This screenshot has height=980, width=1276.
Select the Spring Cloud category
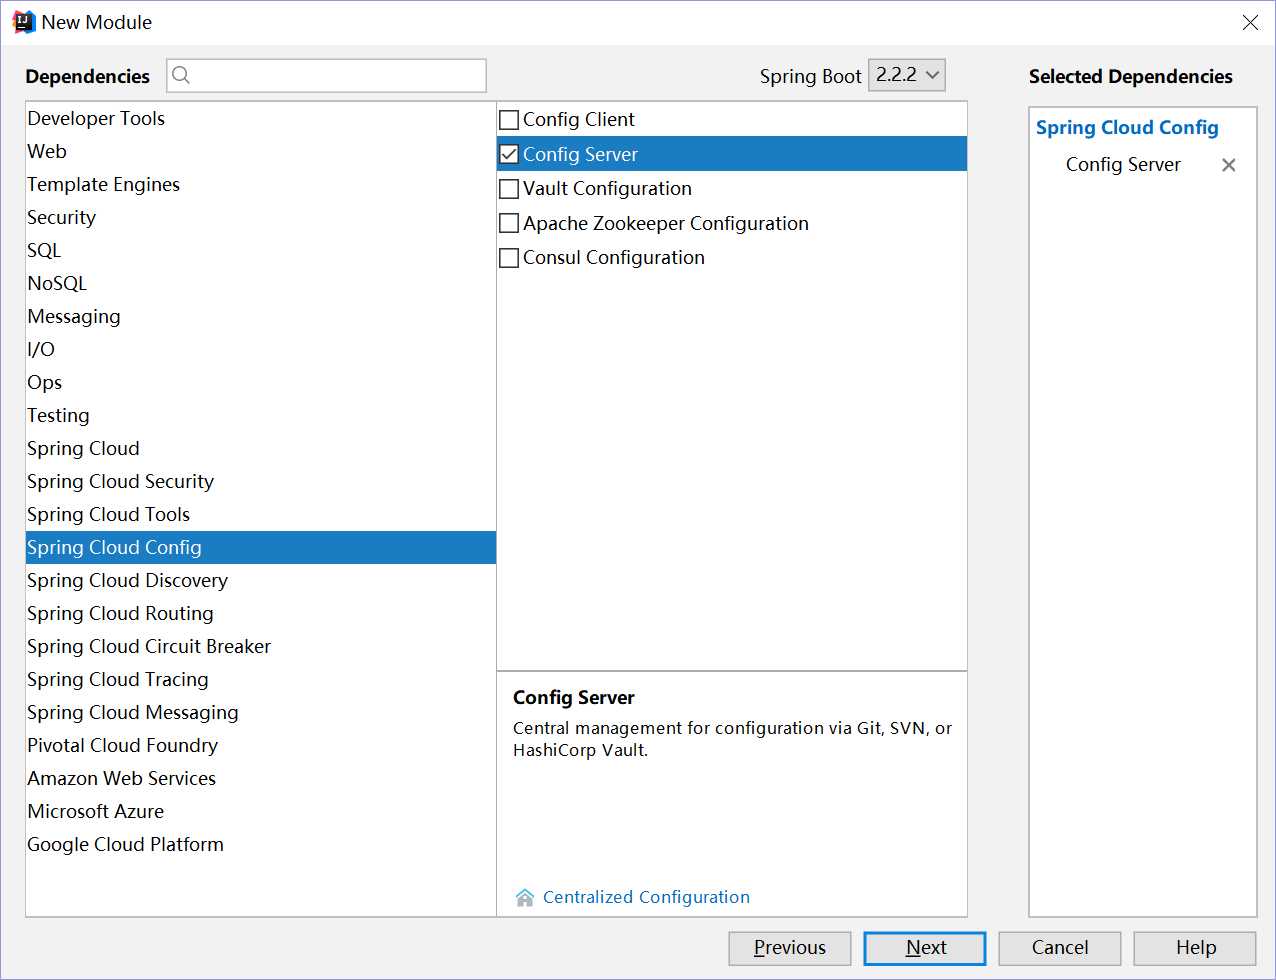tap(261, 448)
